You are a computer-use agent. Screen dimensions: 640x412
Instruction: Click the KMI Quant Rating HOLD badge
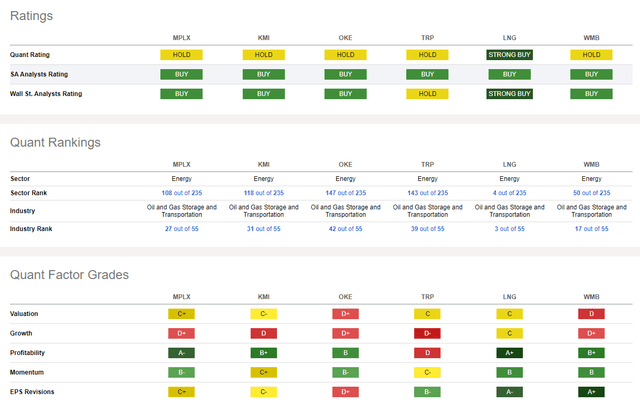coord(264,55)
